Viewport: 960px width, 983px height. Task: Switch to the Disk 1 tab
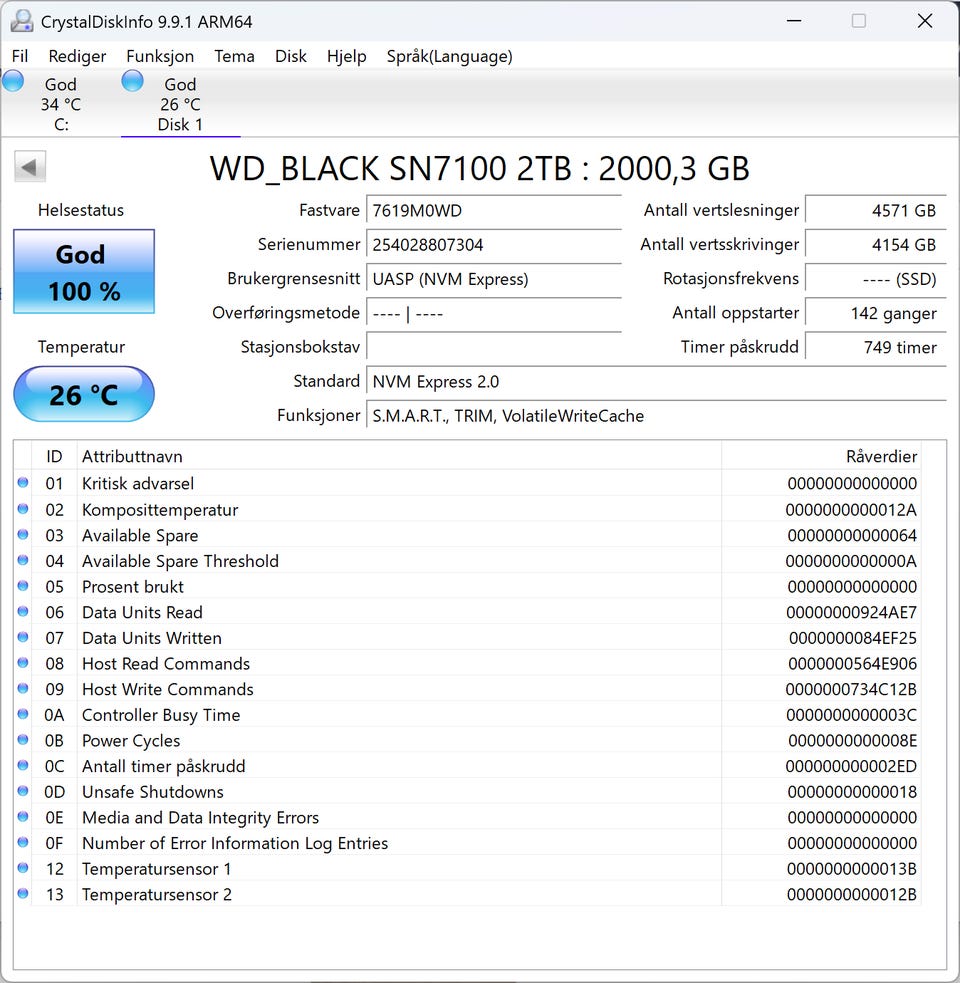coord(181,103)
